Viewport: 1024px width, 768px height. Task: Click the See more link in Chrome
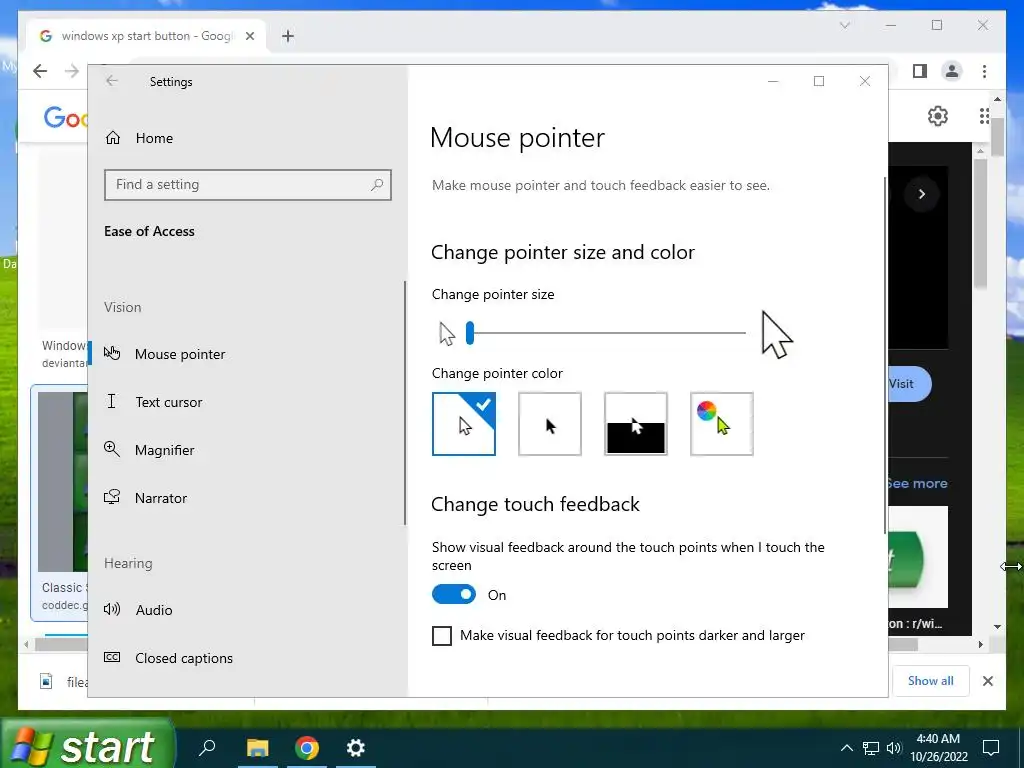point(918,483)
